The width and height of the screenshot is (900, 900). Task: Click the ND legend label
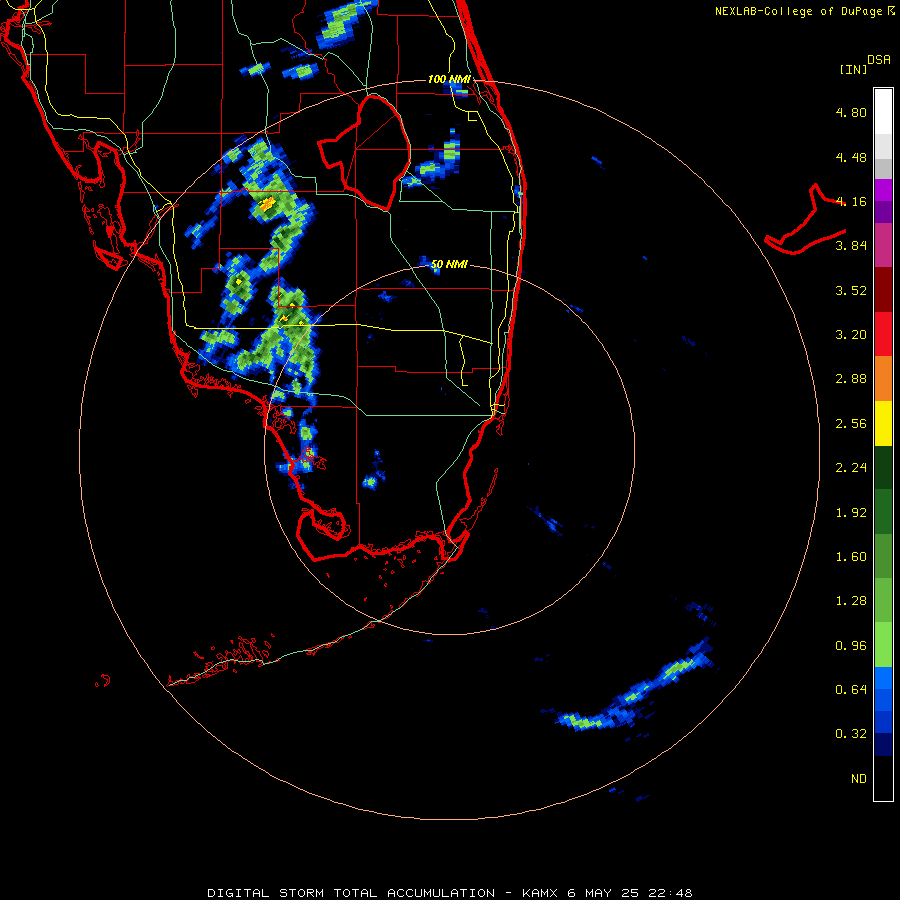[x=859, y=779]
